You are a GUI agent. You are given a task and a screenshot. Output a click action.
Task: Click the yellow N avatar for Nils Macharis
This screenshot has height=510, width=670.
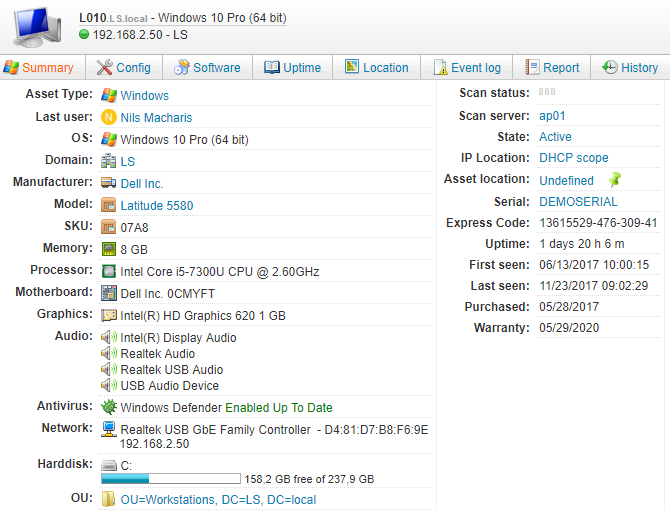(x=109, y=117)
